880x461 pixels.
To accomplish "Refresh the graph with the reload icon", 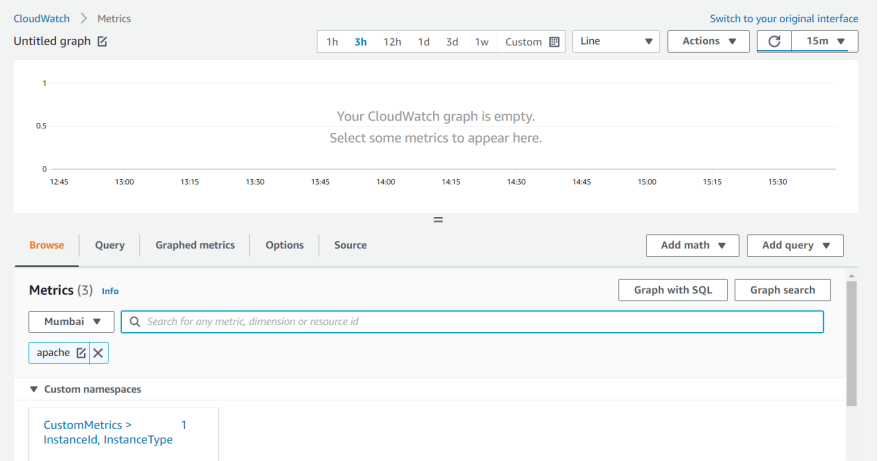I will [x=774, y=42].
